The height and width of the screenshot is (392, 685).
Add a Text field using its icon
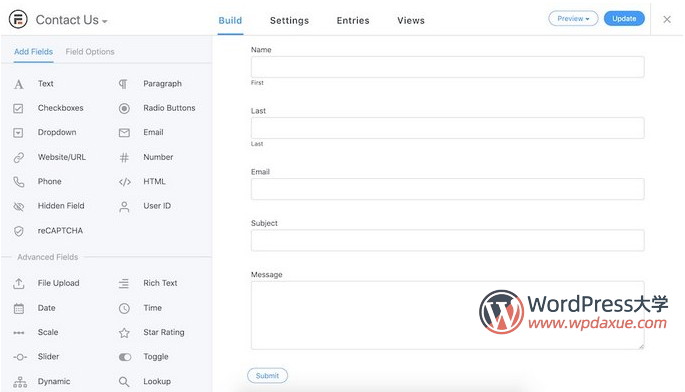coord(19,84)
